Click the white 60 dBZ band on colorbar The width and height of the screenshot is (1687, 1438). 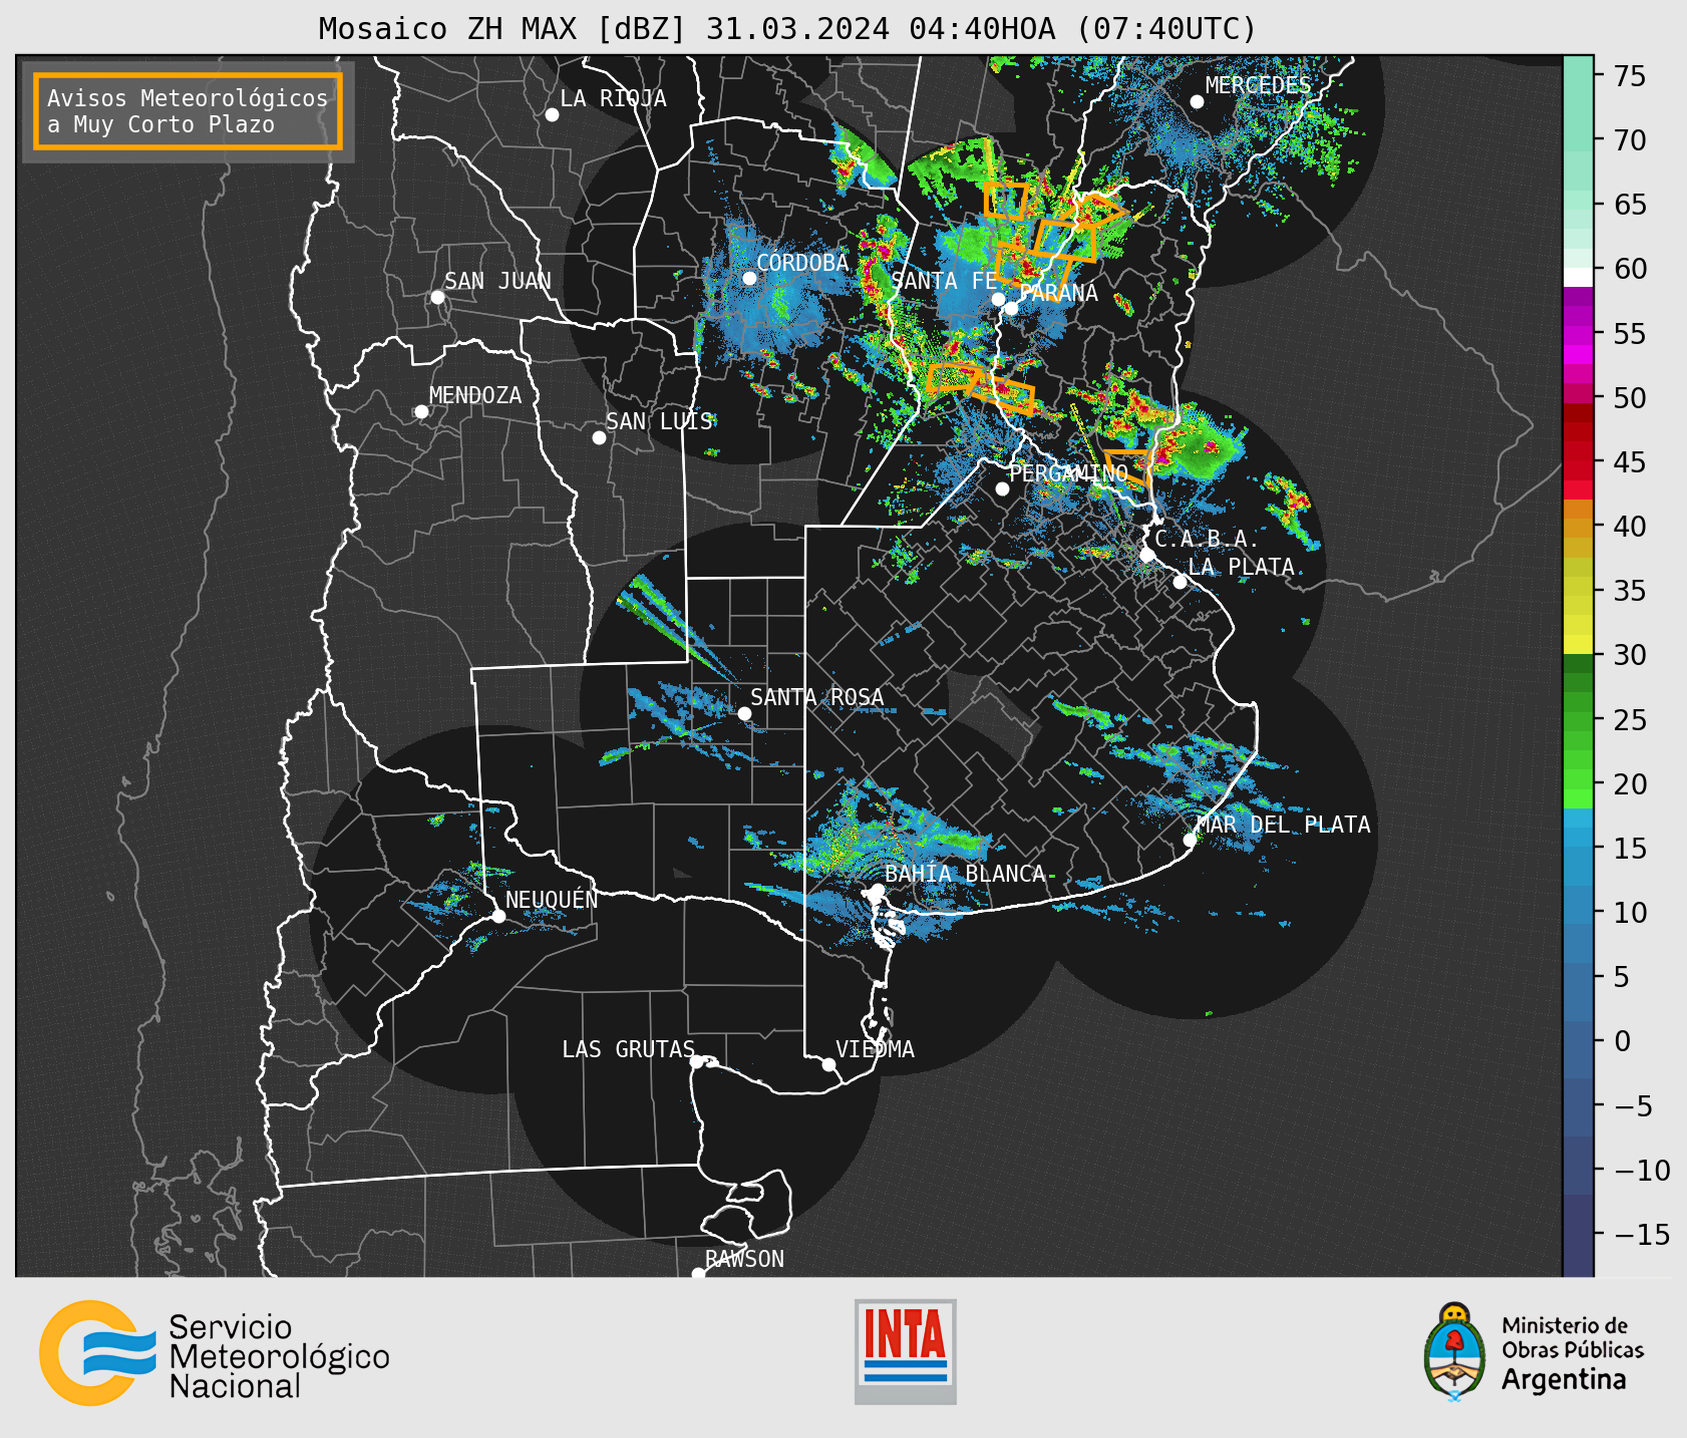pos(1577,276)
